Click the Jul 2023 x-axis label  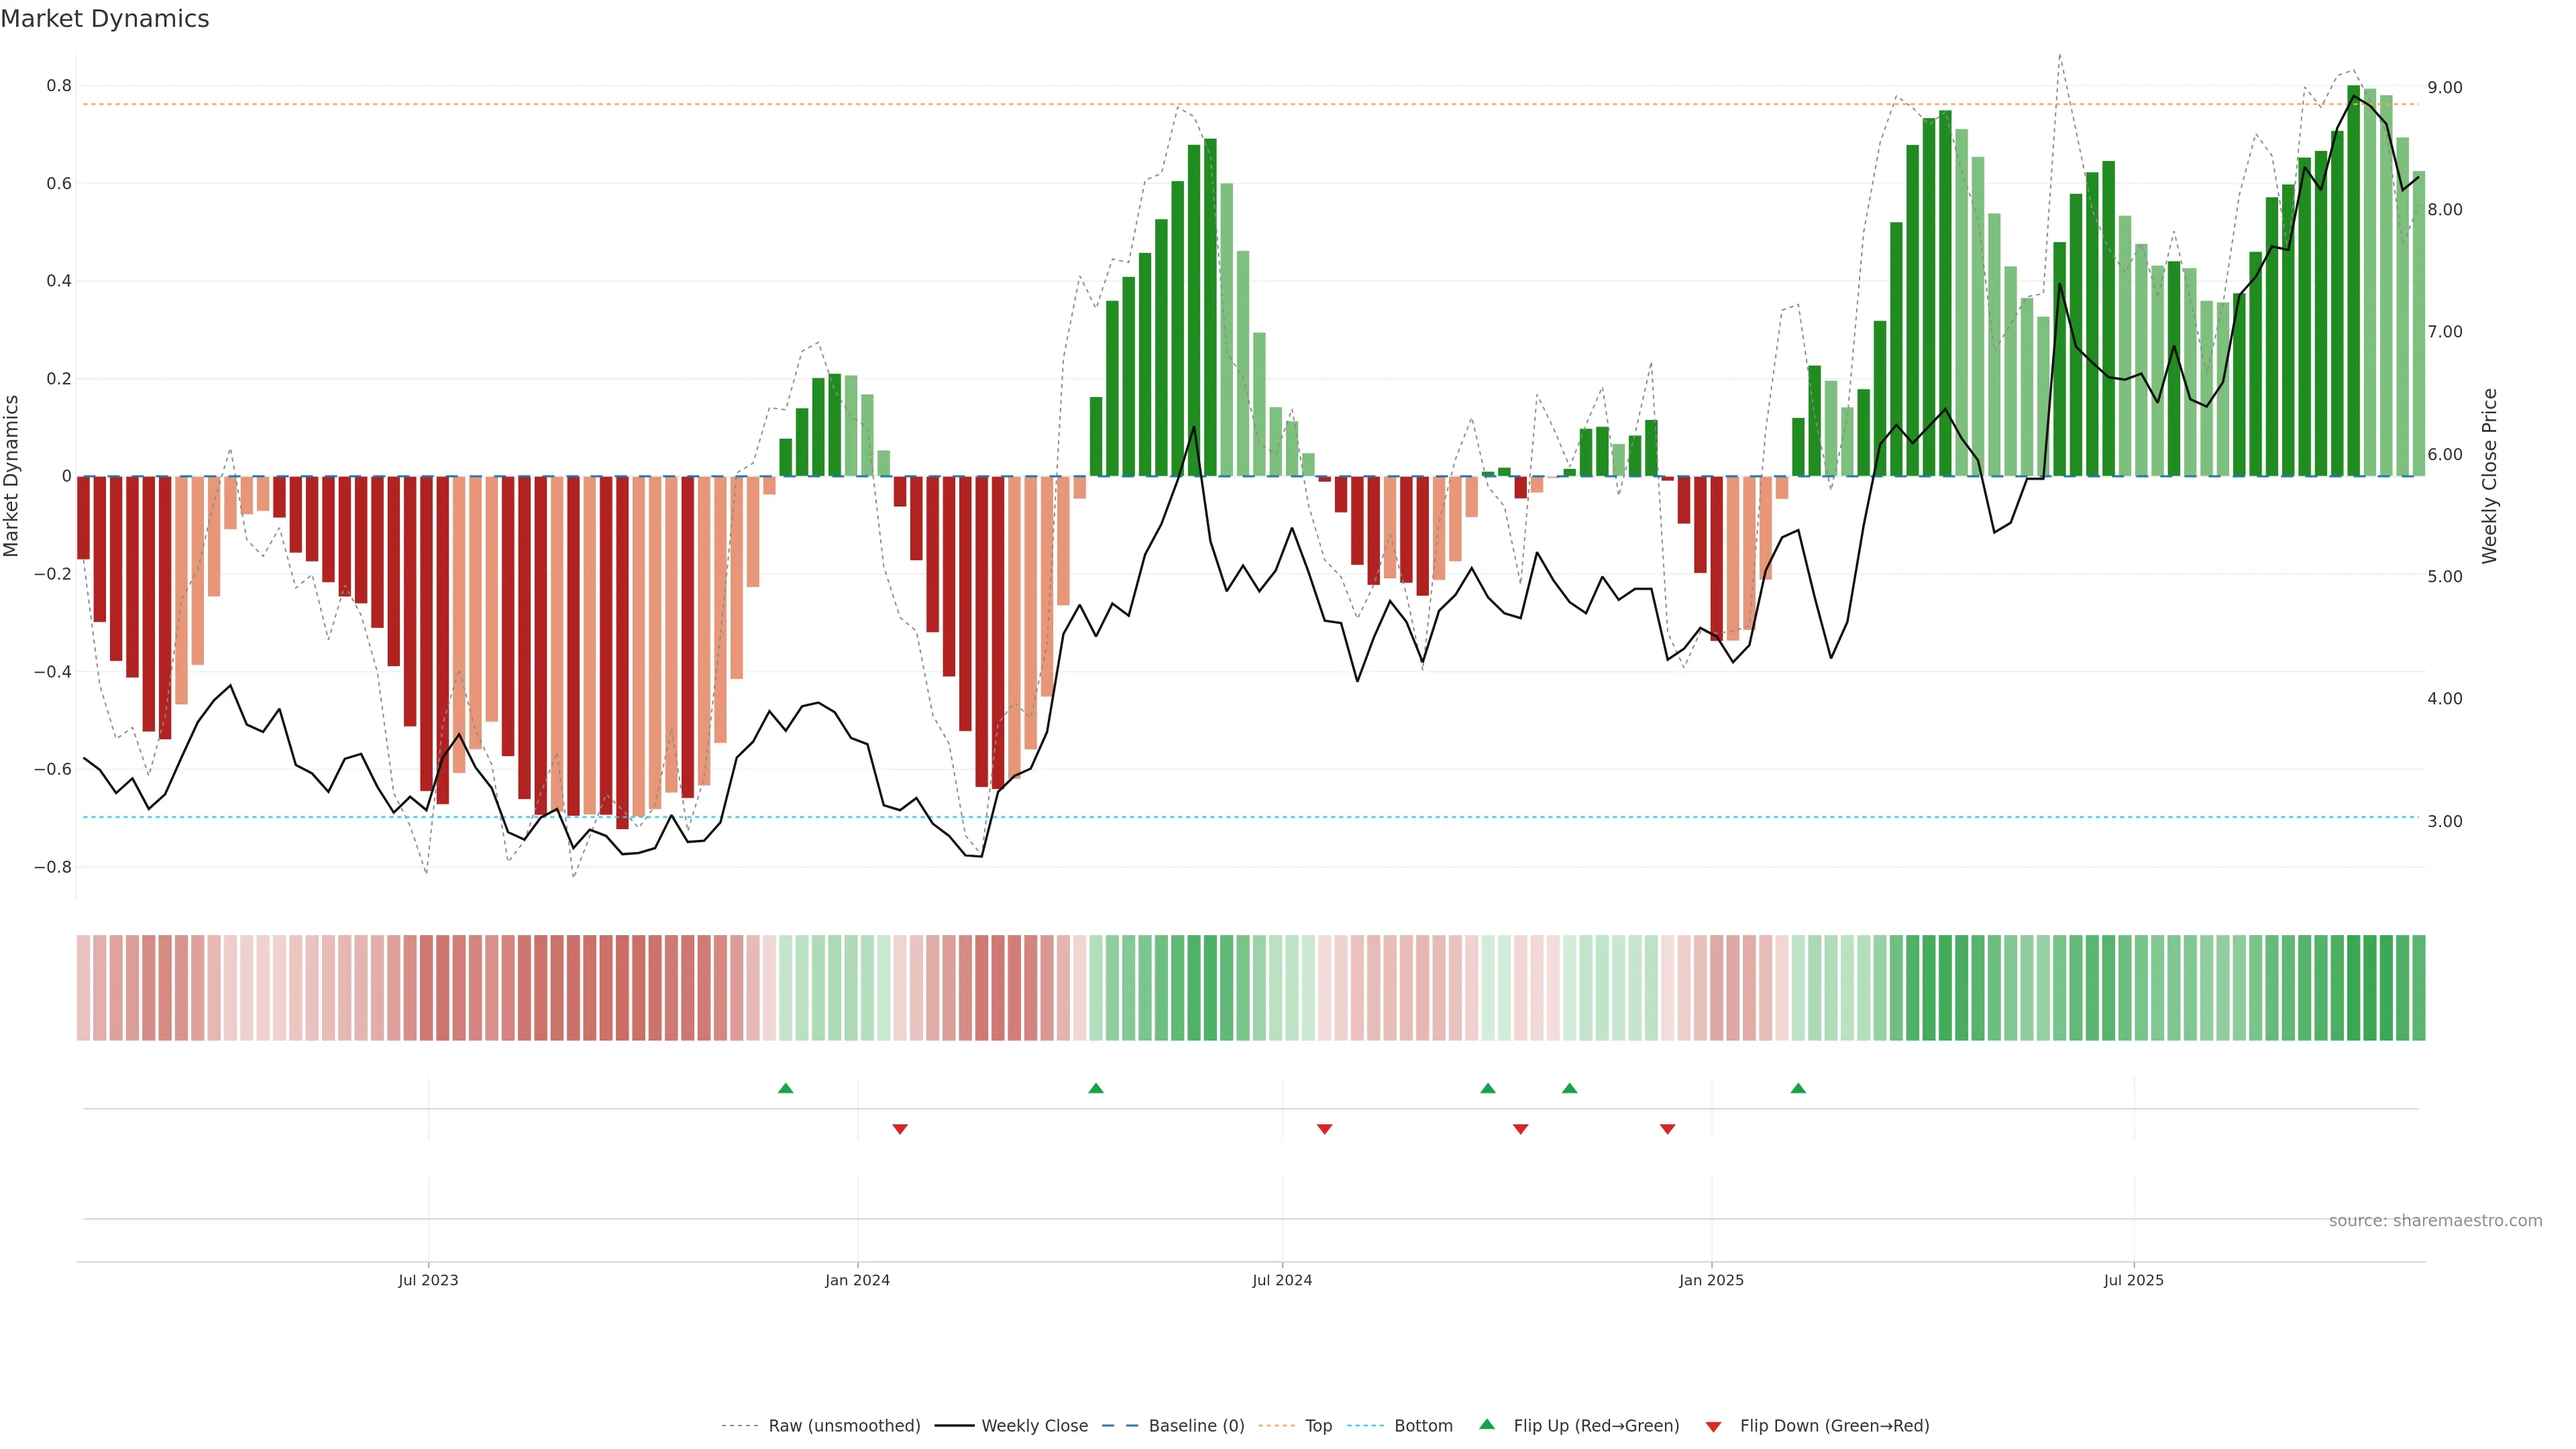point(428,1280)
